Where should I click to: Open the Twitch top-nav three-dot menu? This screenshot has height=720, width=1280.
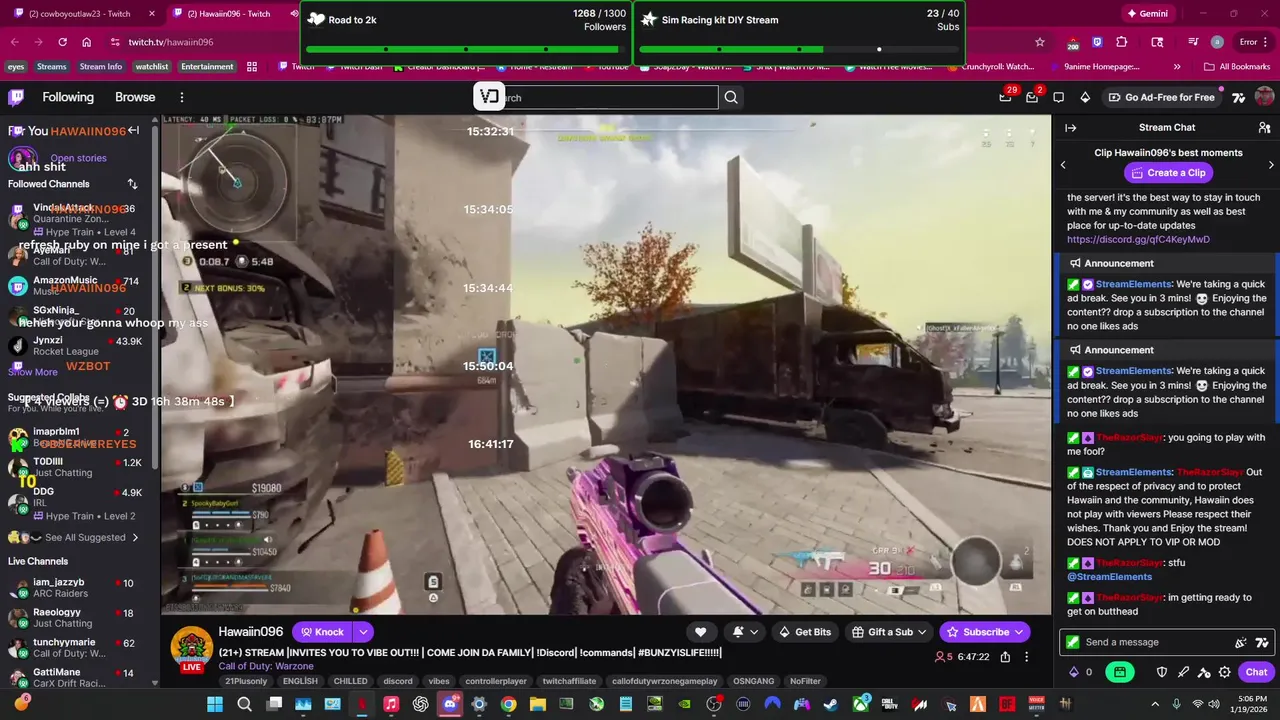coord(182,97)
